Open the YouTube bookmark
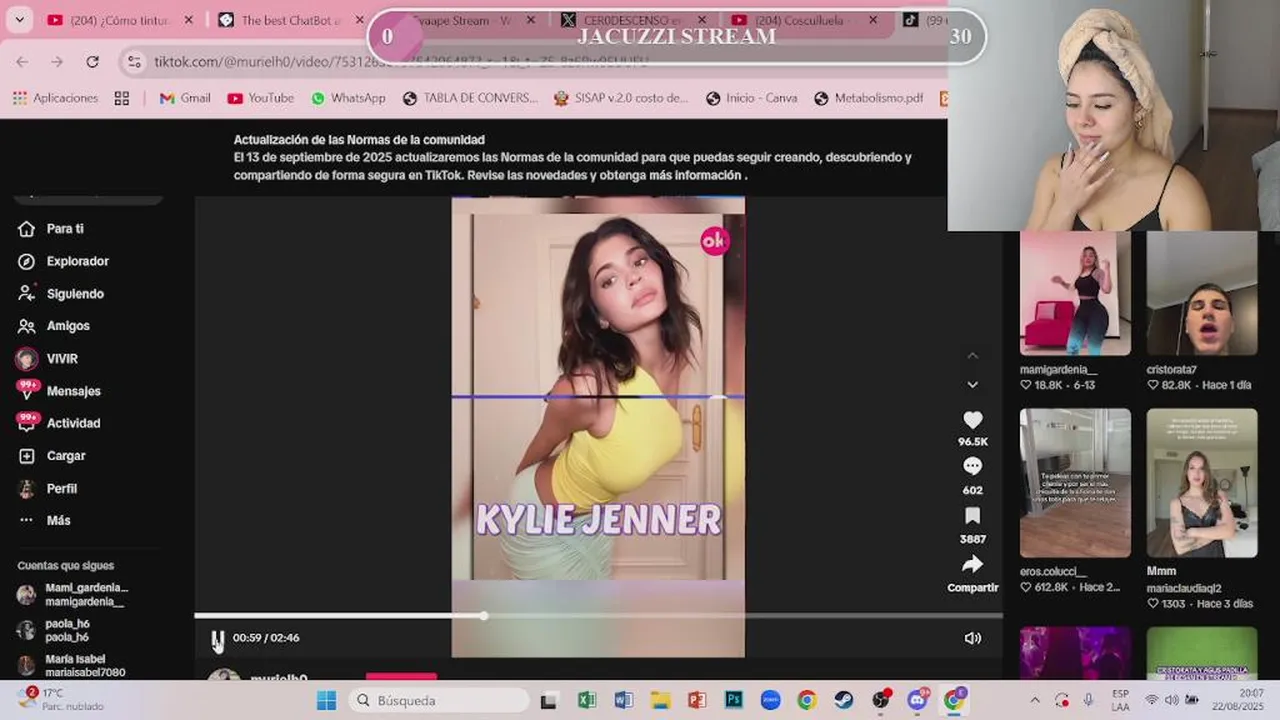Image resolution: width=1280 pixels, height=720 pixels. pos(260,98)
